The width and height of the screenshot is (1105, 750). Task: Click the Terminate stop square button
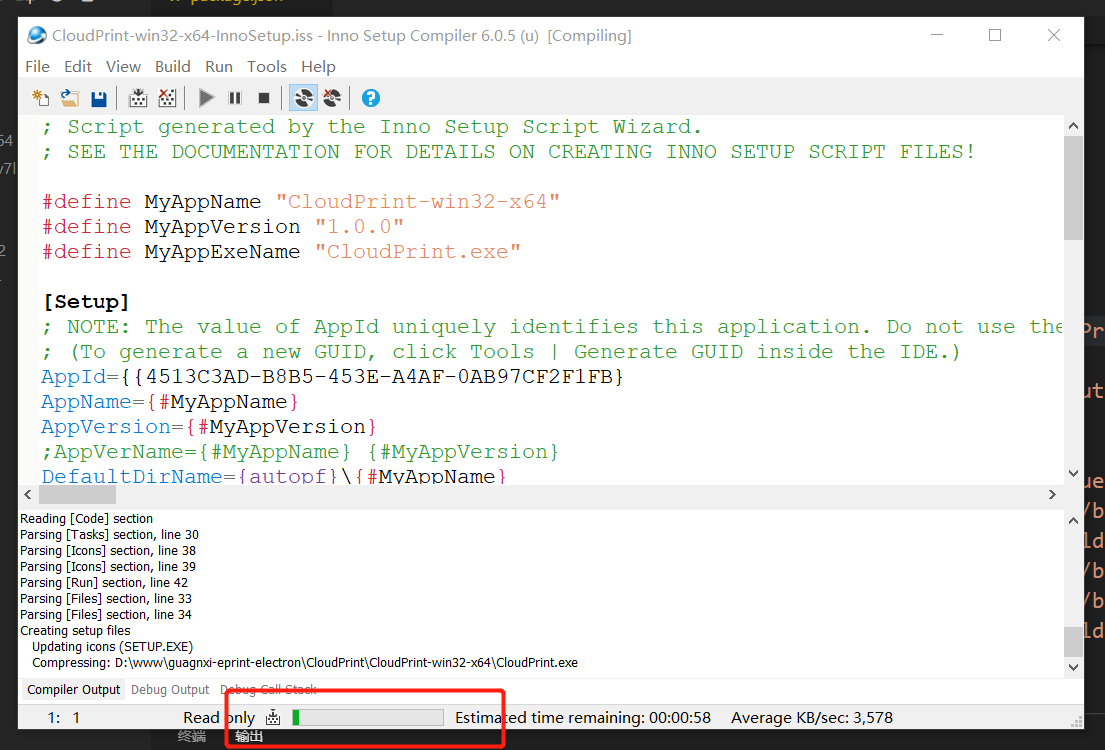pos(264,98)
